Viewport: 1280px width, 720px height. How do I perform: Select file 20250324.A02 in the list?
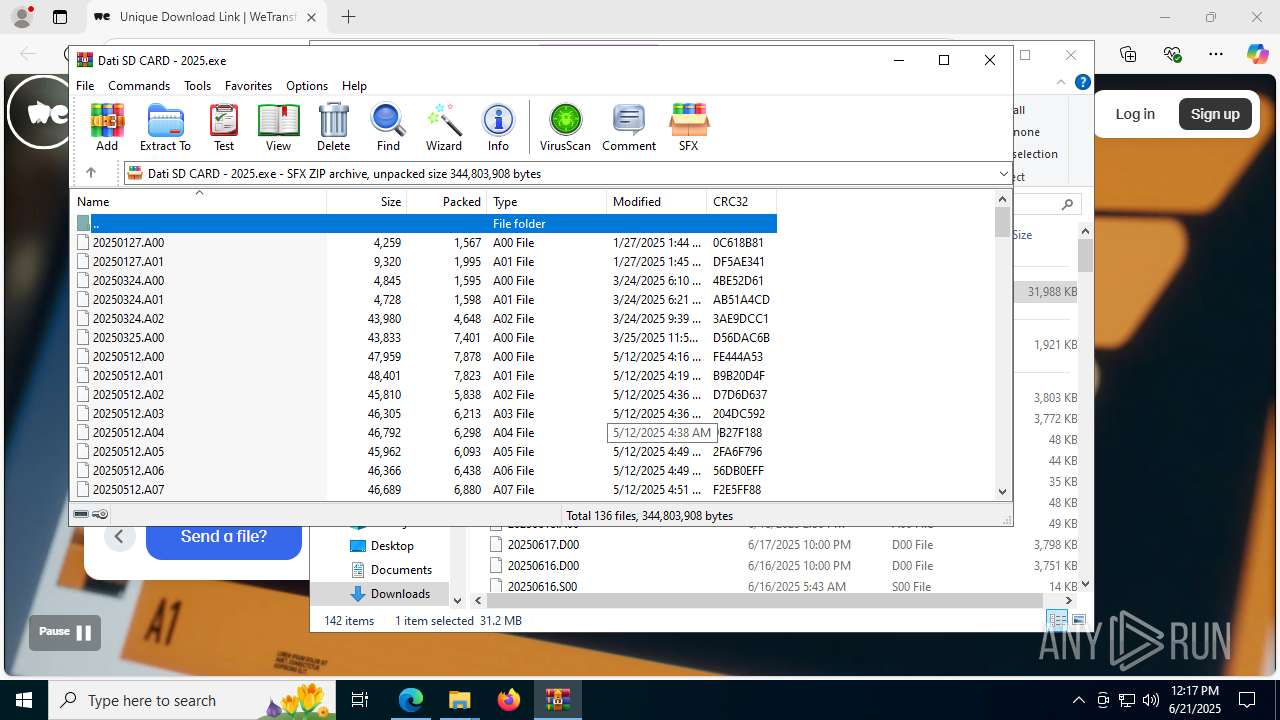423,319
